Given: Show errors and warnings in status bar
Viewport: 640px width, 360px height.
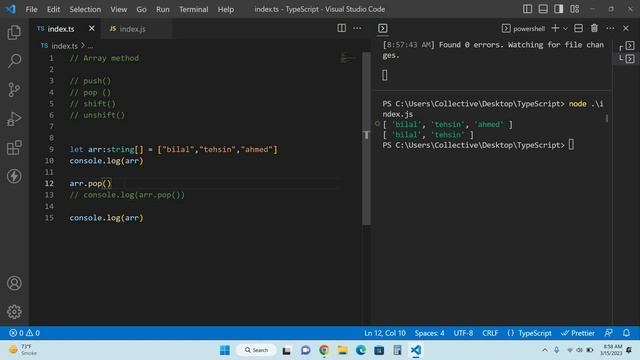Looking at the screenshot, I should point(24,333).
